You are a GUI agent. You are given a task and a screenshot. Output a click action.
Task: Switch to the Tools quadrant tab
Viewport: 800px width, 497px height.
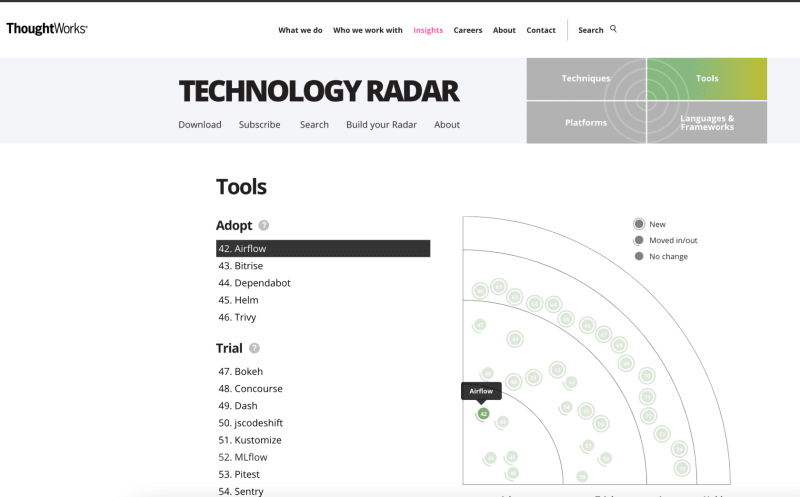coord(707,79)
